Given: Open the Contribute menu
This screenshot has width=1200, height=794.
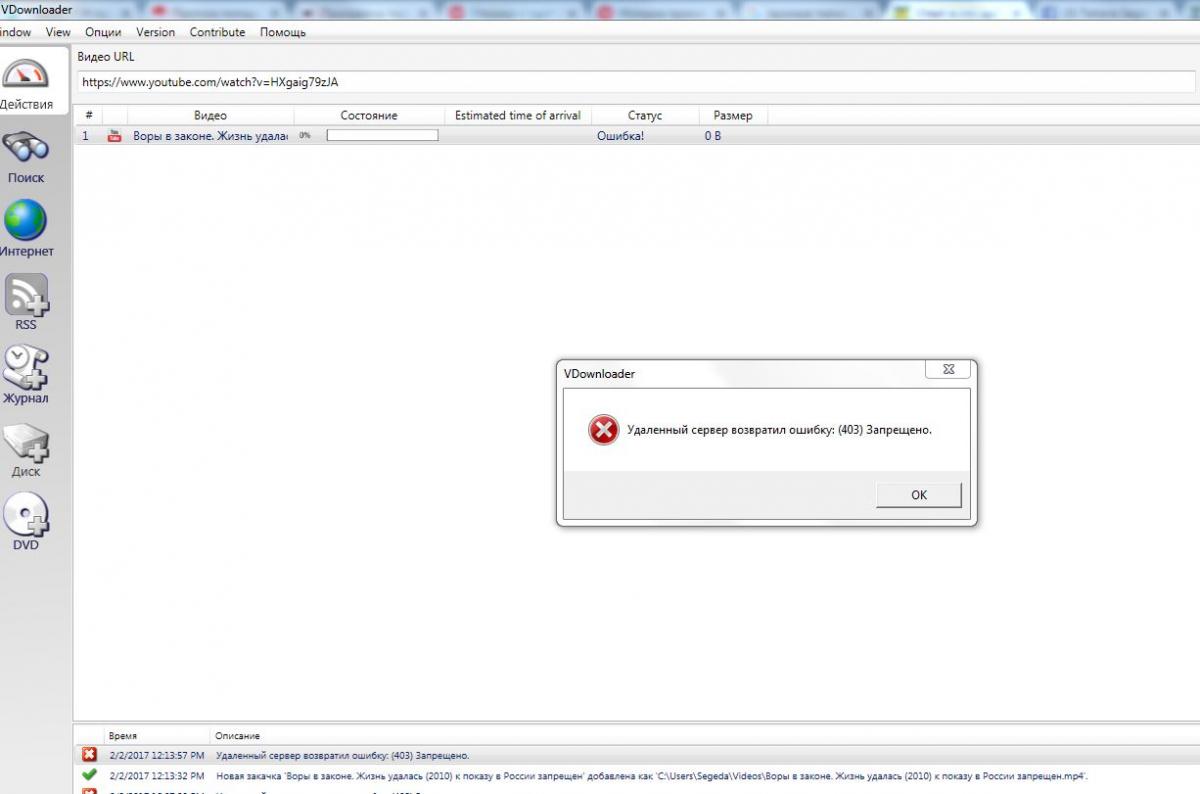Looking at the screenshot, I should 217,32.
